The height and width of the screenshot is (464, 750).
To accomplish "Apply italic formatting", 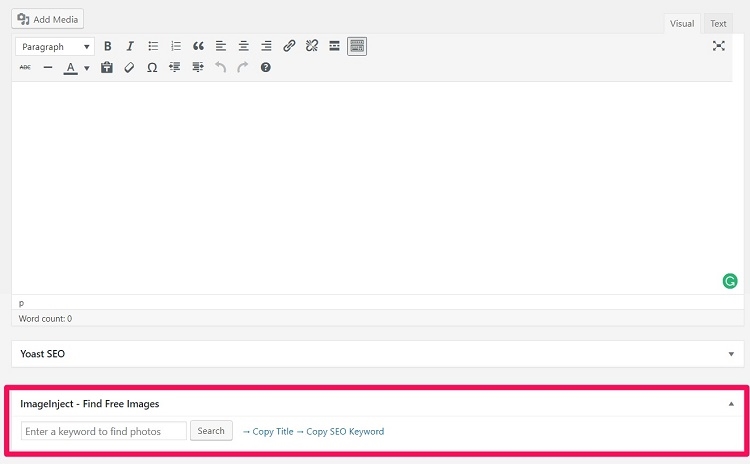I will 130,46.
